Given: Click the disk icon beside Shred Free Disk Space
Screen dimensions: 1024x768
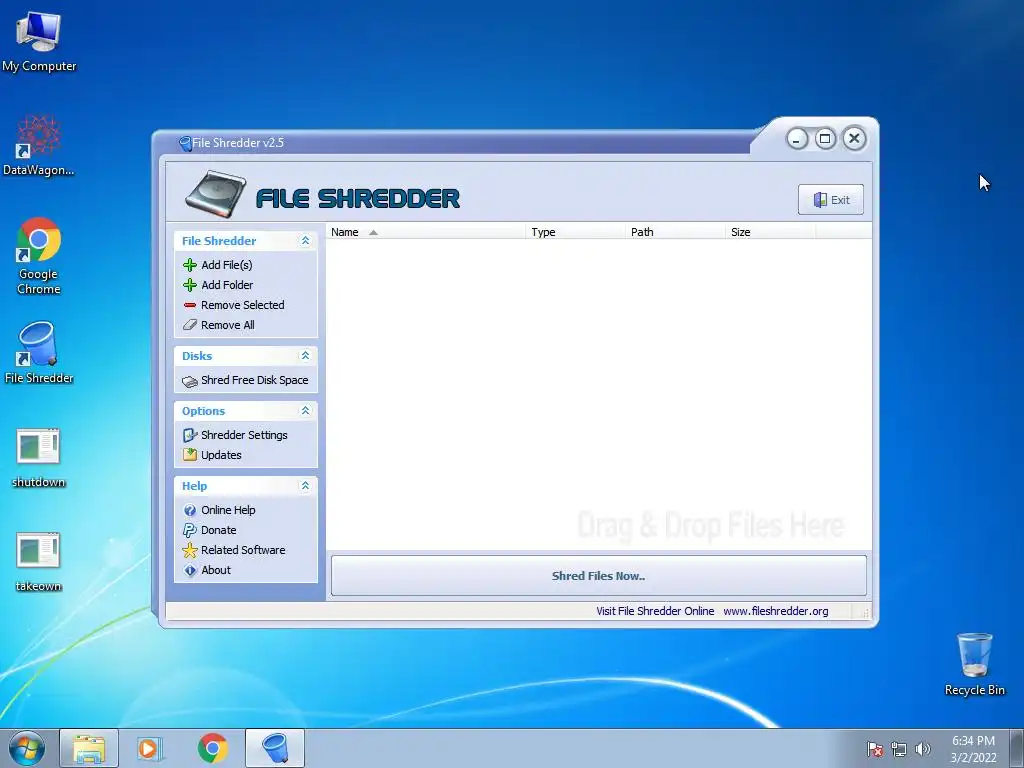Looking at the screenshot, I should click(189, 381).
